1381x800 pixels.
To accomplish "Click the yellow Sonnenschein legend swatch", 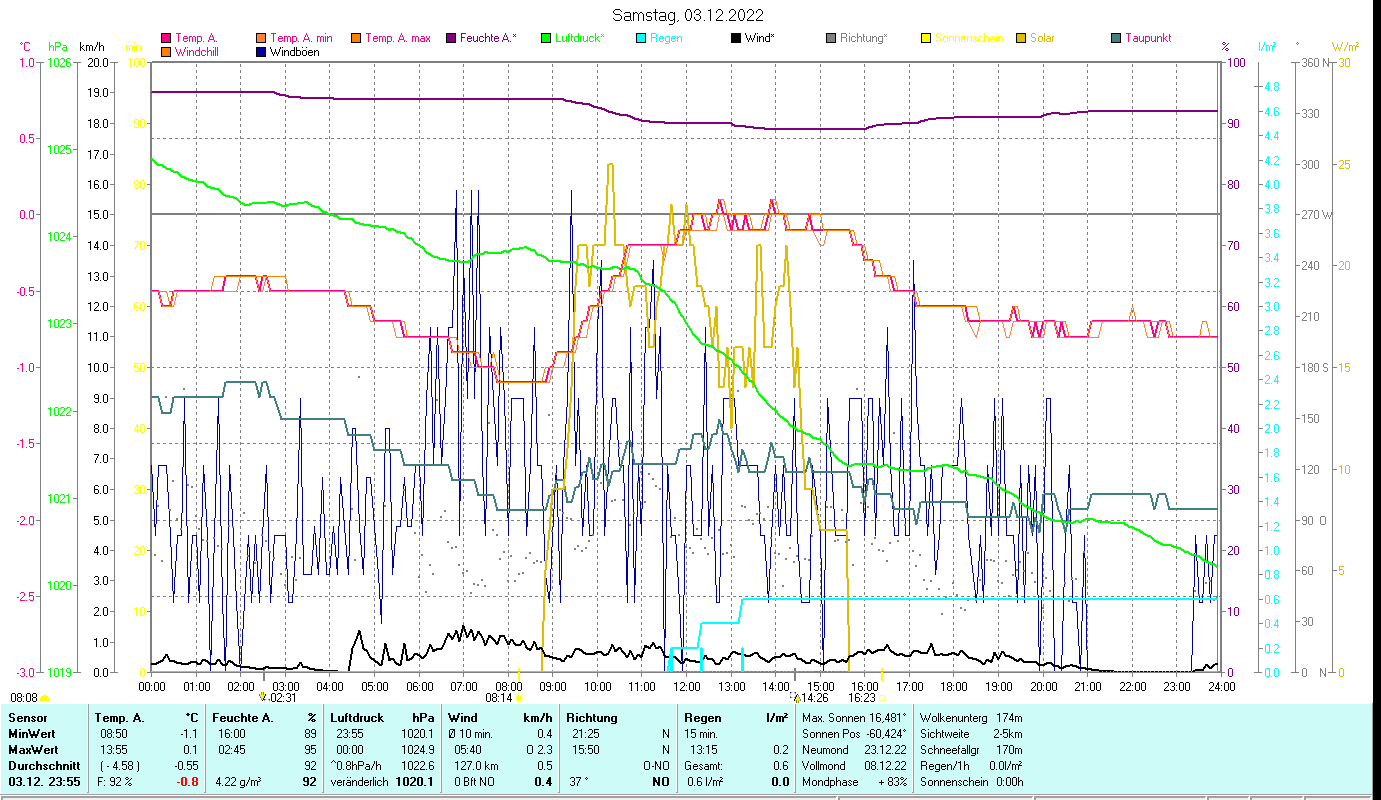I will click(926, 39).
